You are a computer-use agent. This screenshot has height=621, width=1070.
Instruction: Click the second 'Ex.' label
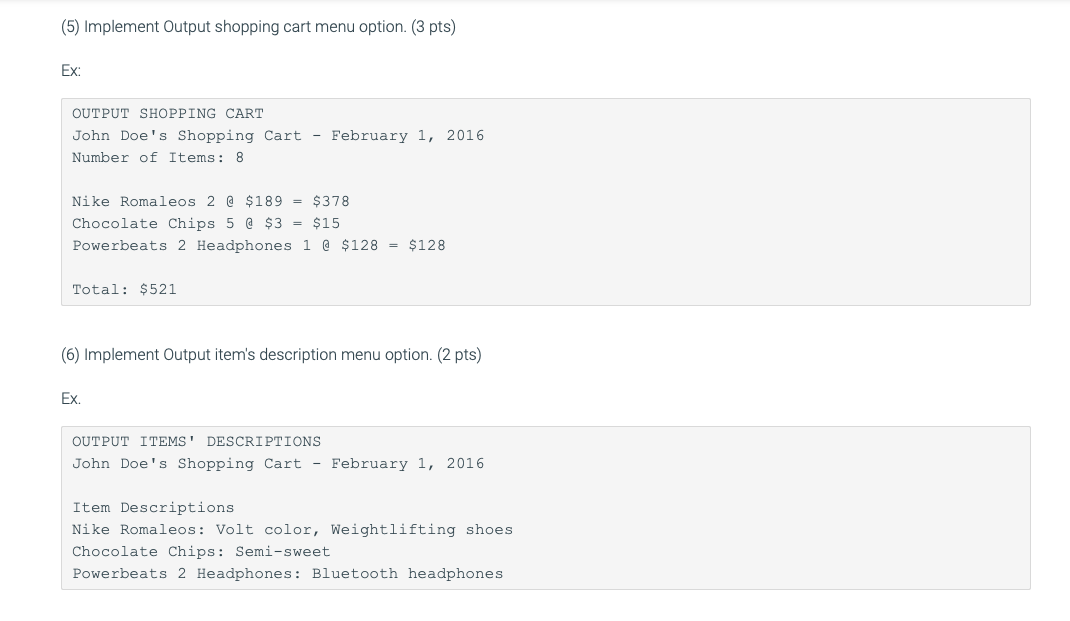(71, 399)
